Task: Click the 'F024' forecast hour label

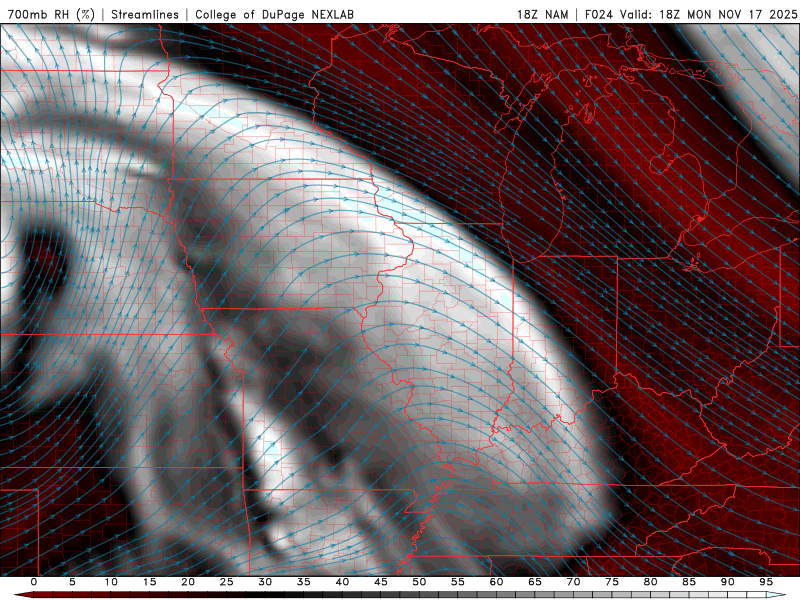Action: tap(599, 14)
